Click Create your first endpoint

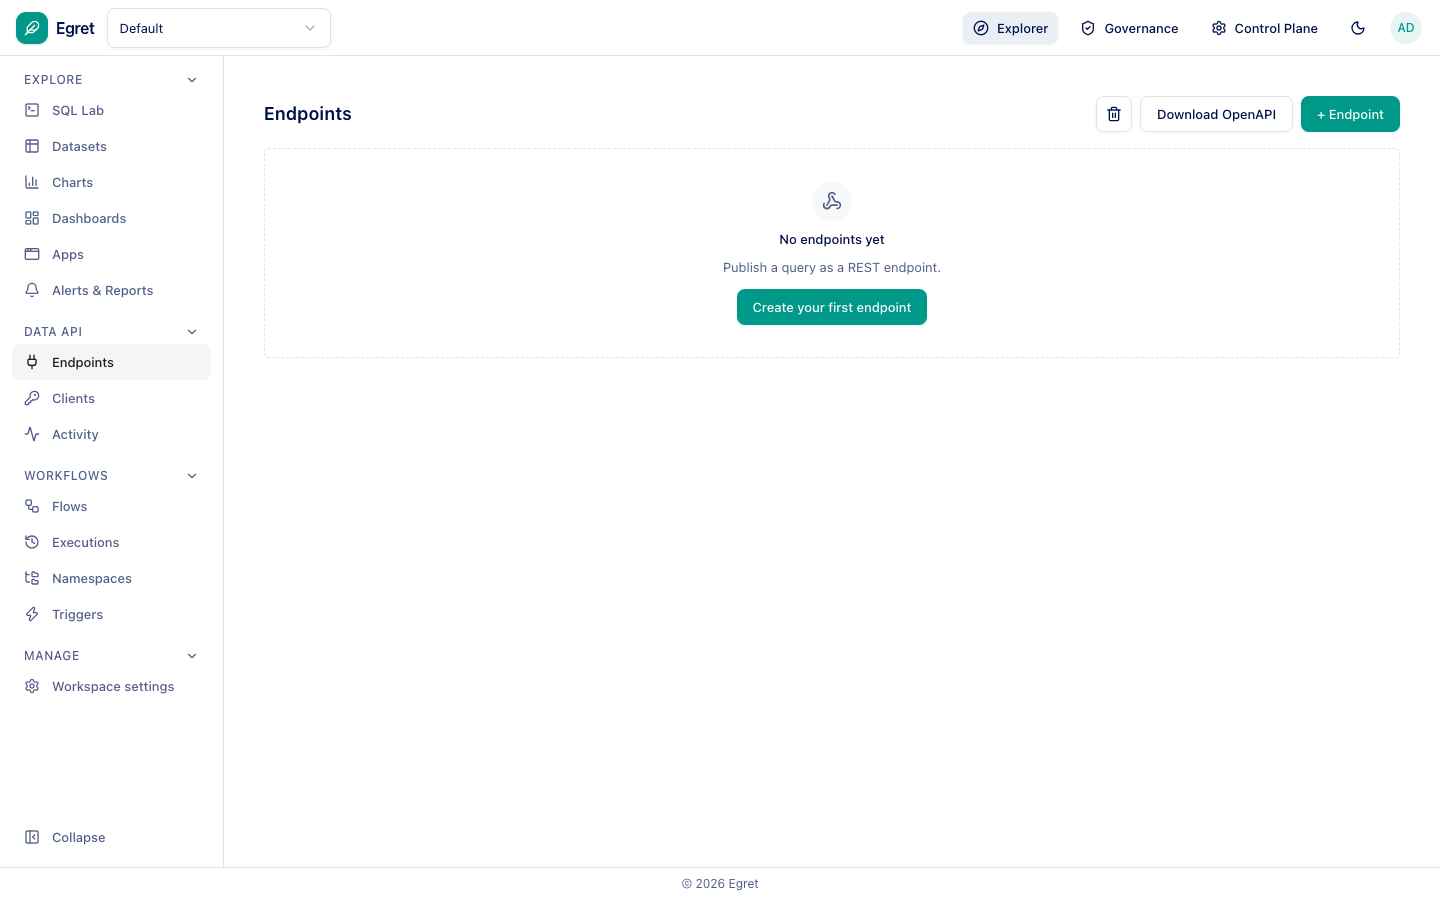(832, 307)
